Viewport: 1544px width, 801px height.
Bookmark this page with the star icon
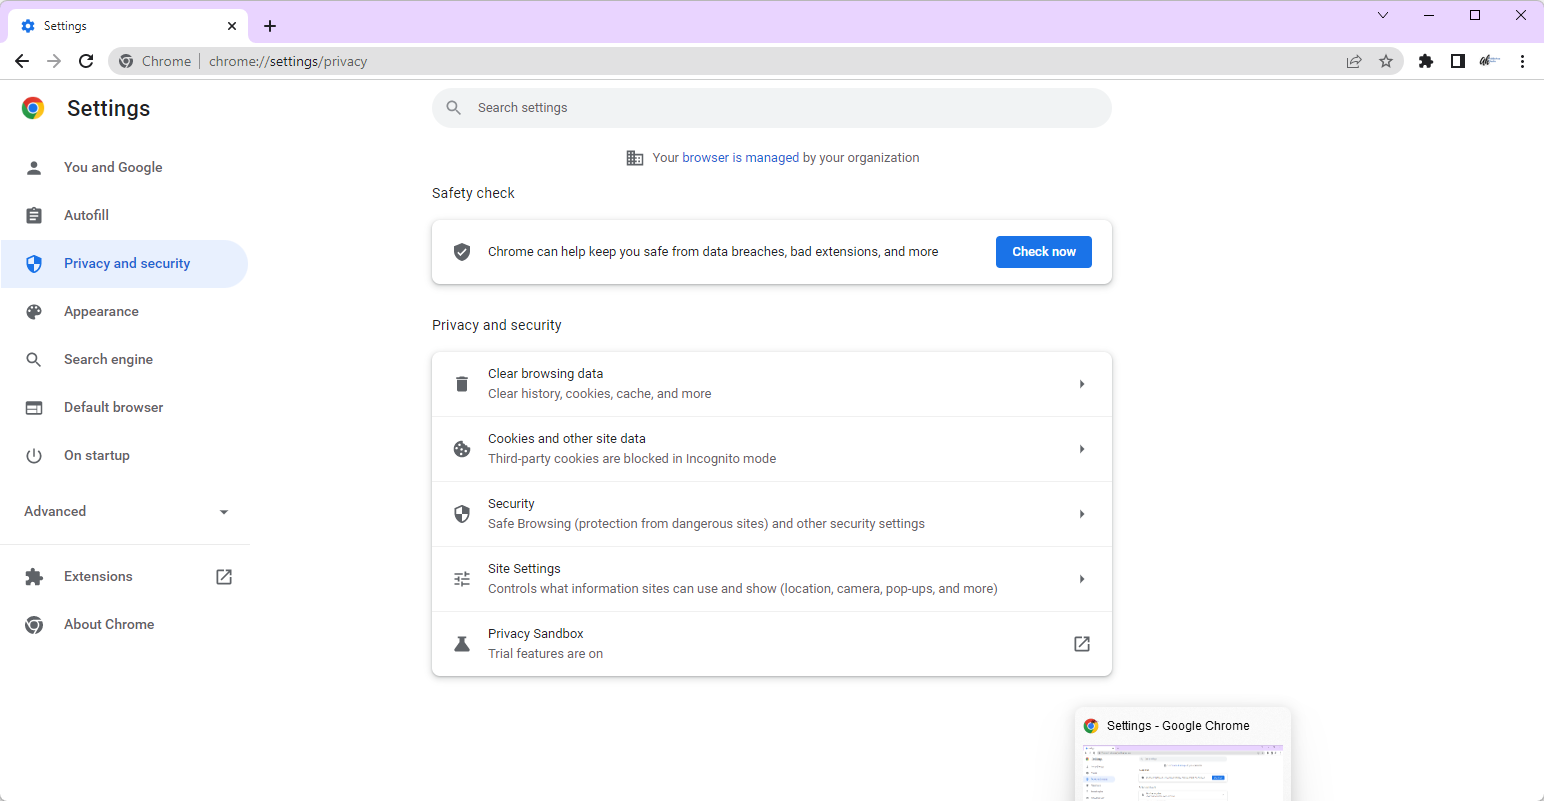point(1386,61)
